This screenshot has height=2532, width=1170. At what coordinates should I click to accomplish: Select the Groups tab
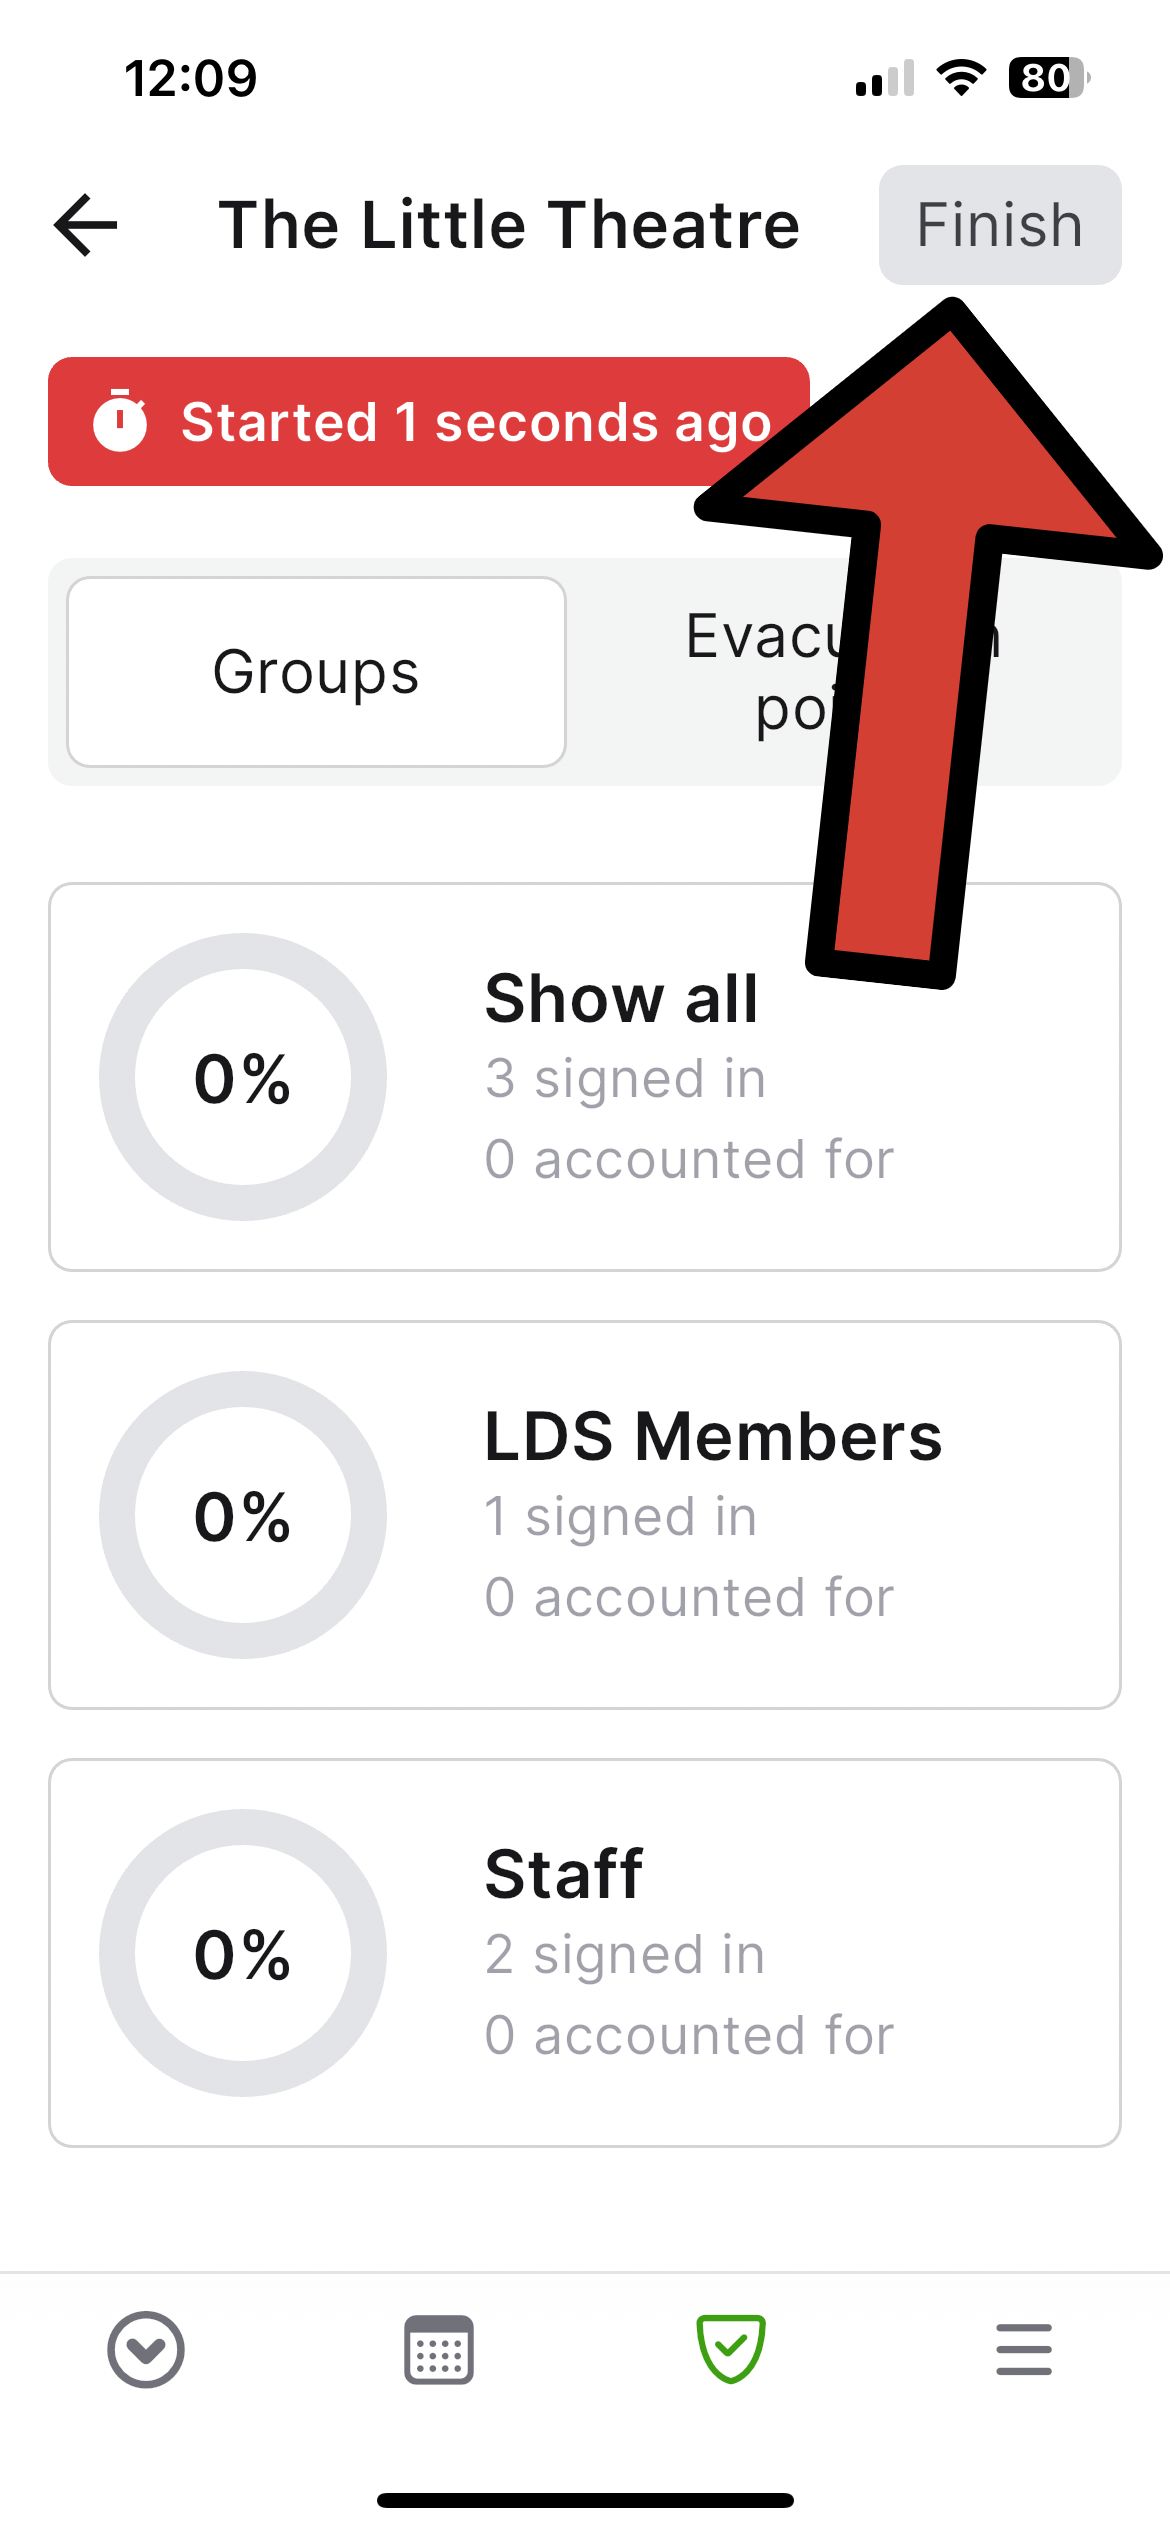tap(316, 672)
